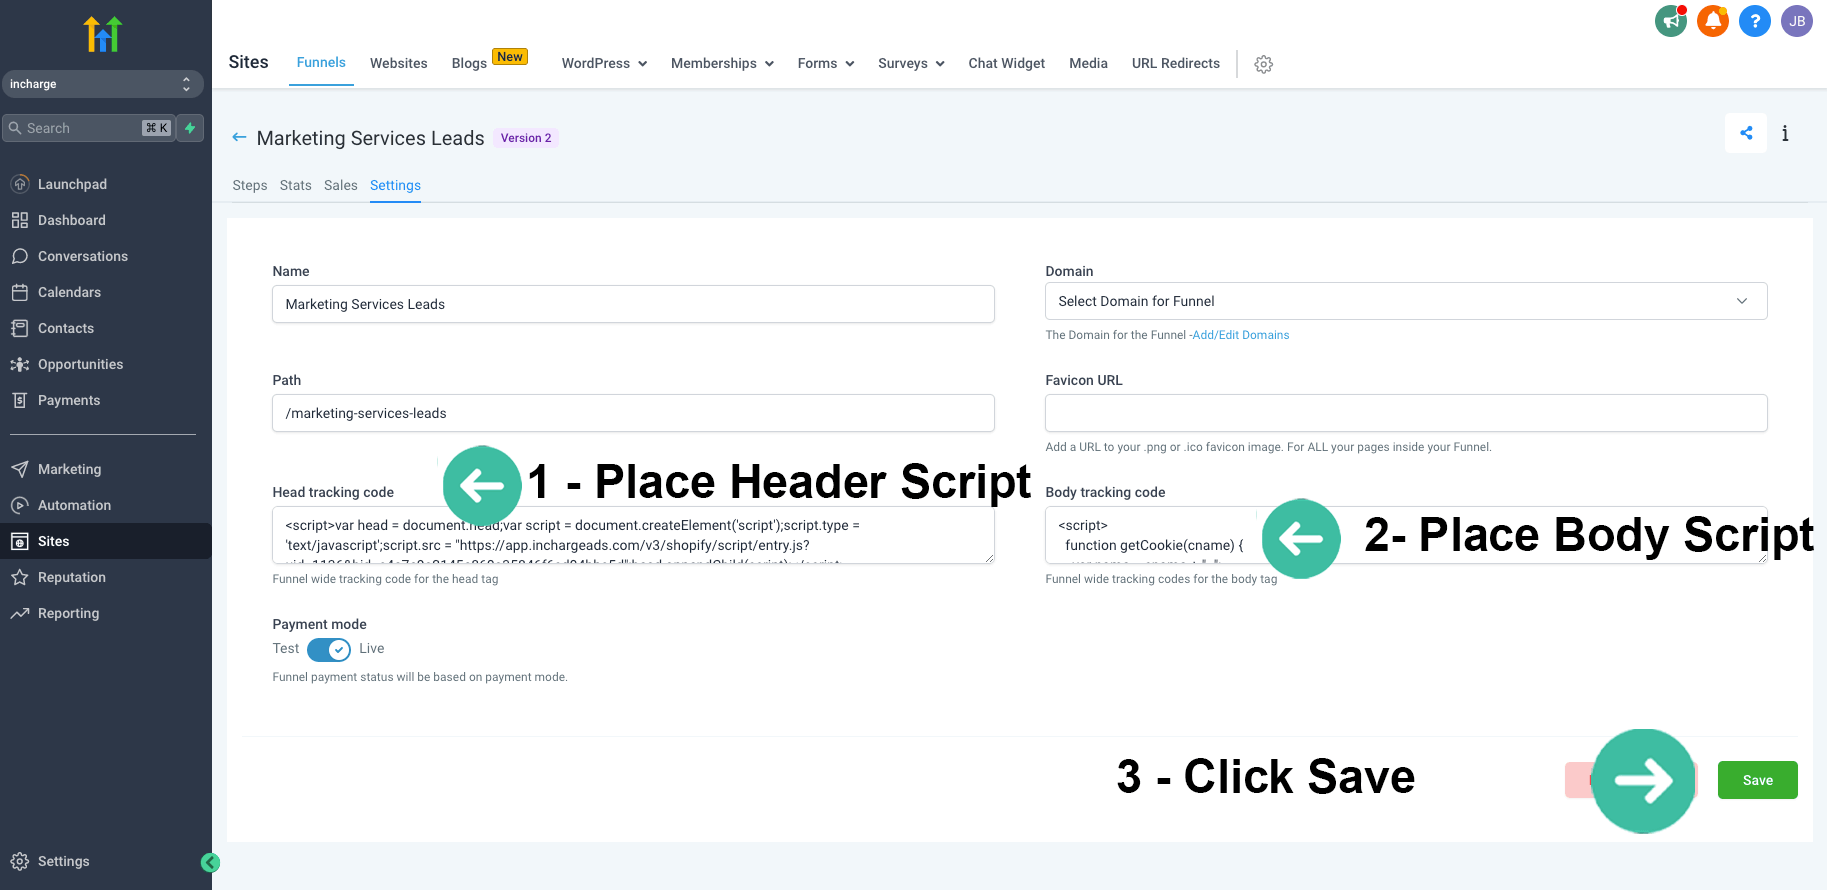Click the Version 2 badge
This screenshot has width=1827, height=890.
pos(526,138)
